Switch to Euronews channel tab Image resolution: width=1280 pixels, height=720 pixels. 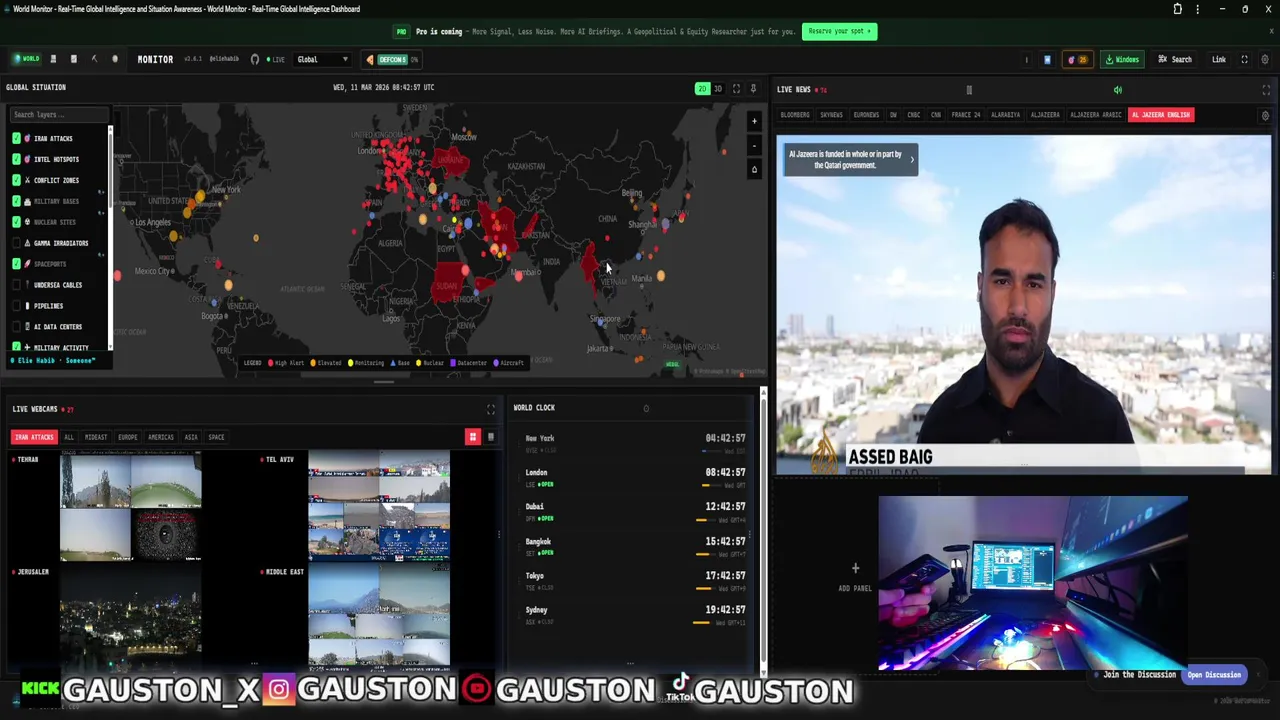pyautogui.click(x=866, y=115)
